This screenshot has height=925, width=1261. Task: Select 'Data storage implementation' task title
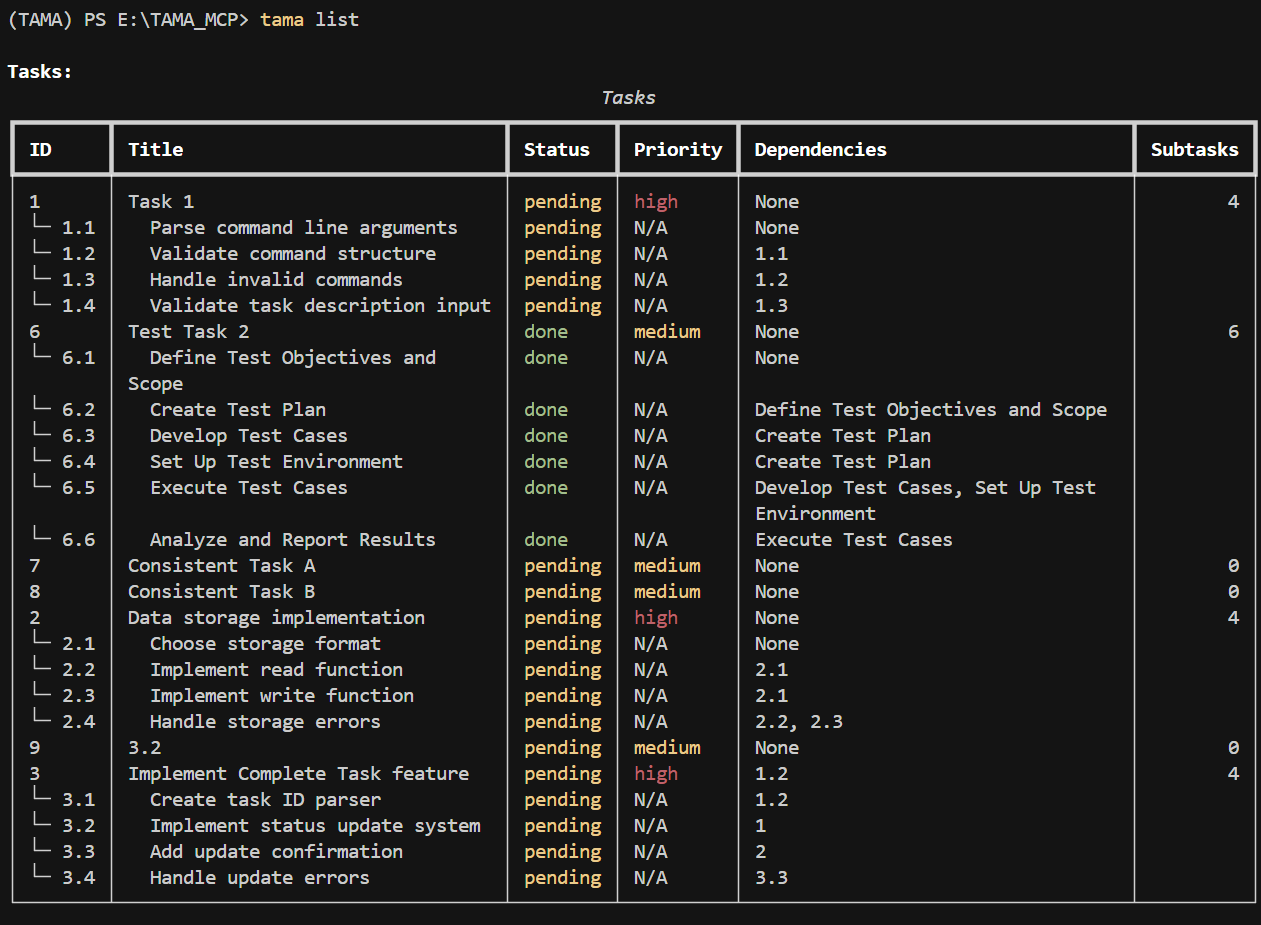(x=276, y=617)
